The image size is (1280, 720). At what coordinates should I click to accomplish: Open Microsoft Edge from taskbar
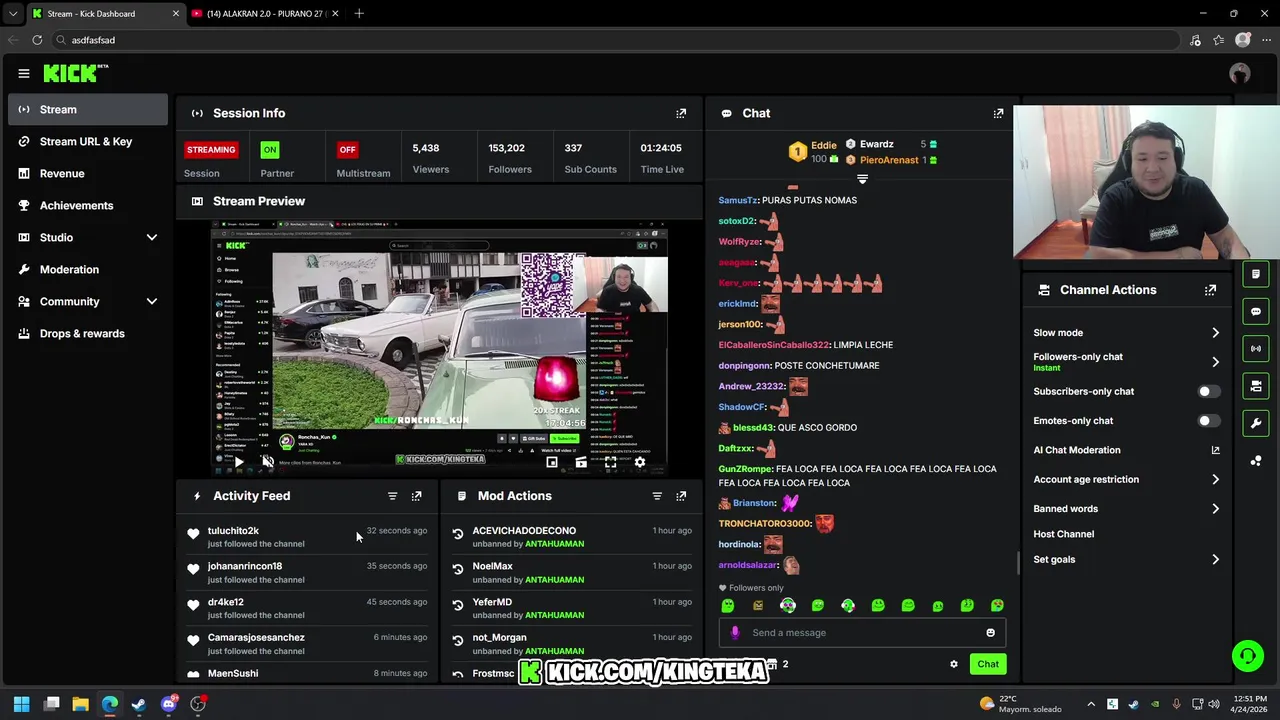tap(110, 704)
